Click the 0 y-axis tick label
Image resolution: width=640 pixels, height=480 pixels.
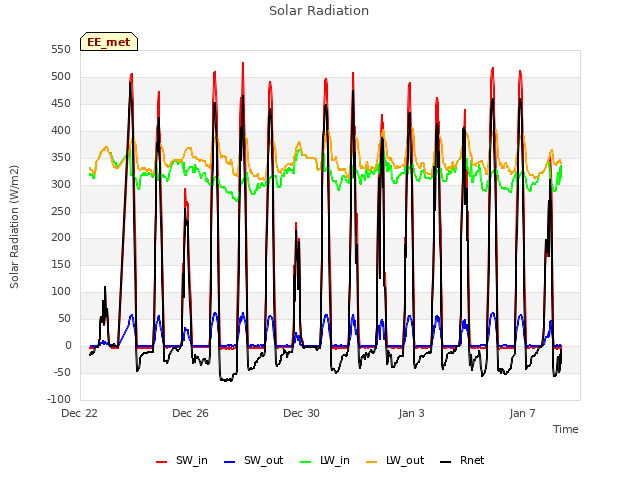(x=68, y=346)
